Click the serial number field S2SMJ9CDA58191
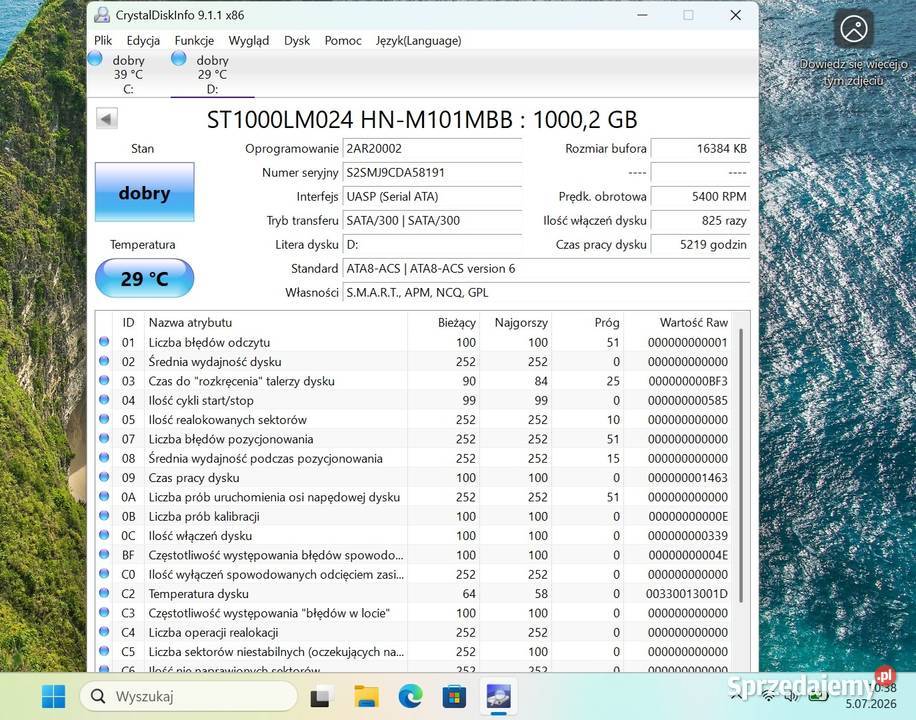Image resolution: width=916 pixels, height=720 pixels. click(432, 172)
